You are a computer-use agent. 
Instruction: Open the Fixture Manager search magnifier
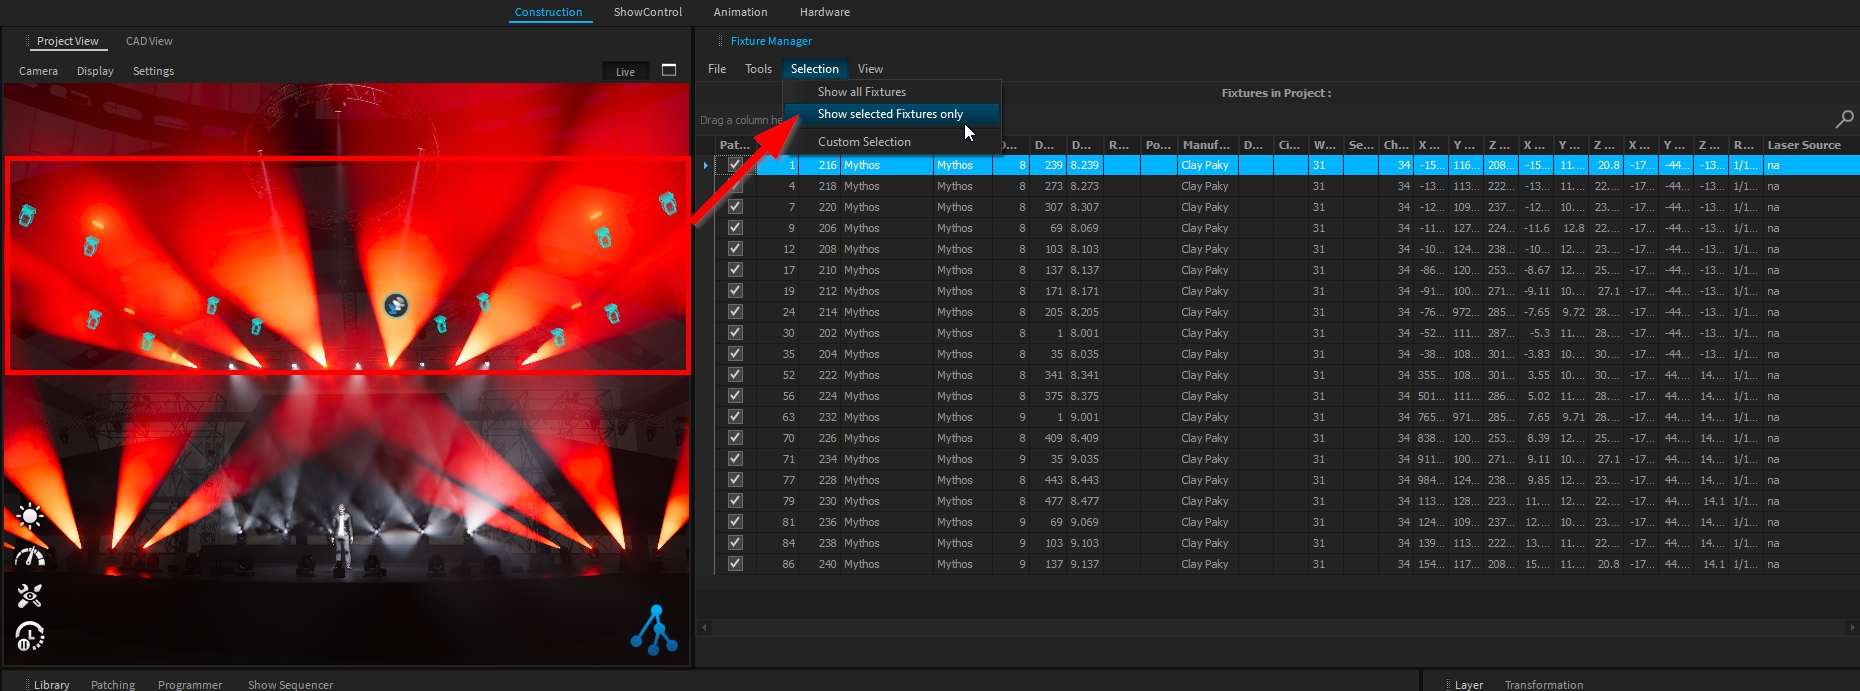(1844, 119)
